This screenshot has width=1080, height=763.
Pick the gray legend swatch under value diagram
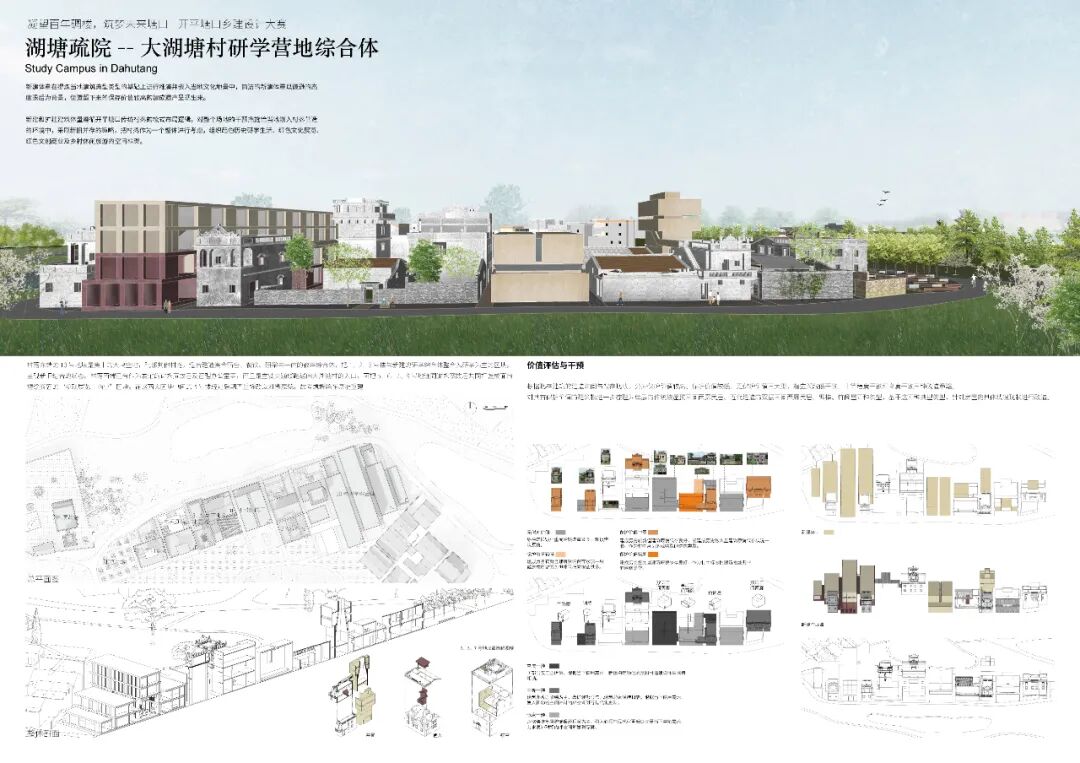pos(561,532)
